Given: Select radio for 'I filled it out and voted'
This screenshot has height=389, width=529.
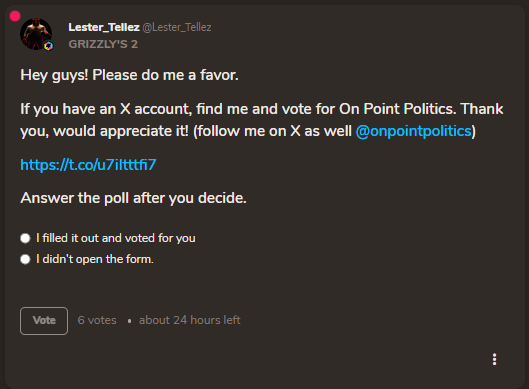Looking at the screenshot, I should [25, 238].
